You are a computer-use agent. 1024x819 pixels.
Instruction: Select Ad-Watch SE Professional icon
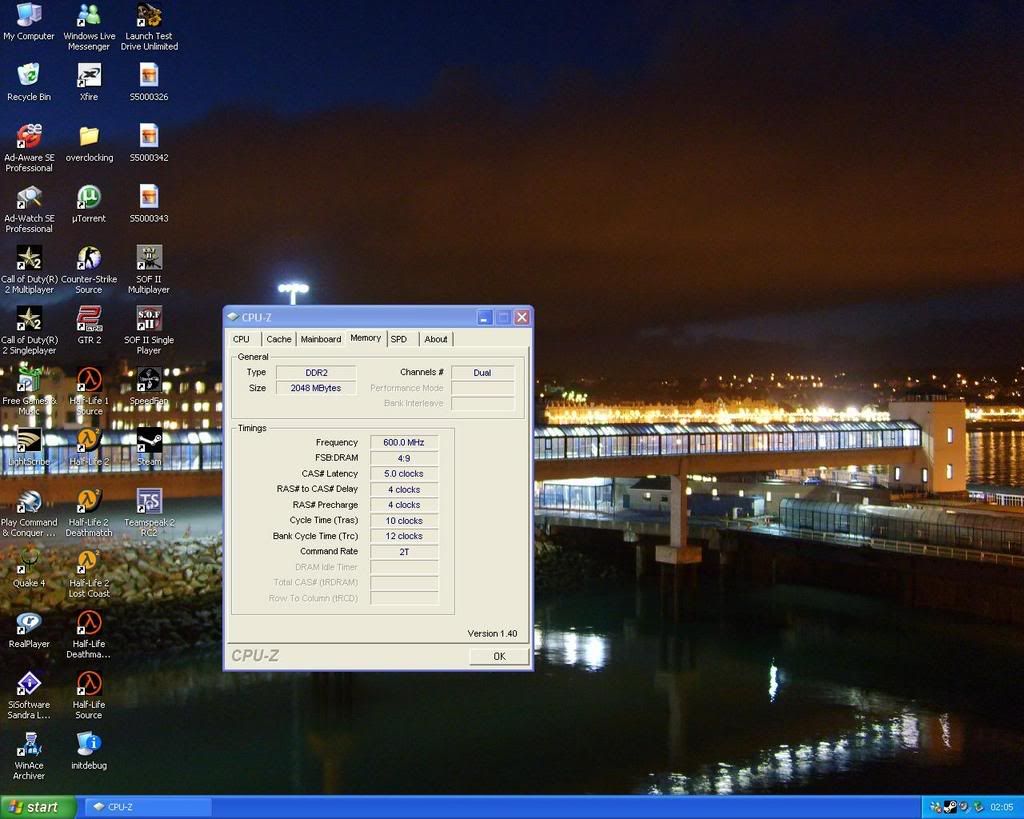click(29, 209)
